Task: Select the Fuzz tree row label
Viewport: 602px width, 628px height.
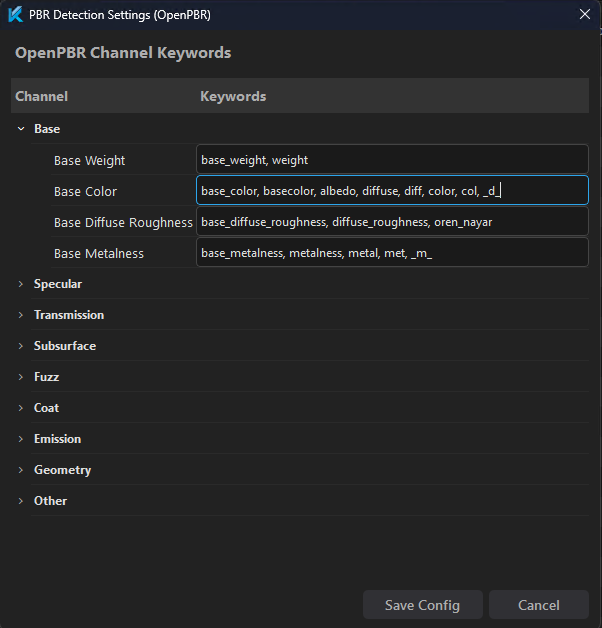Action: (46, 377)
